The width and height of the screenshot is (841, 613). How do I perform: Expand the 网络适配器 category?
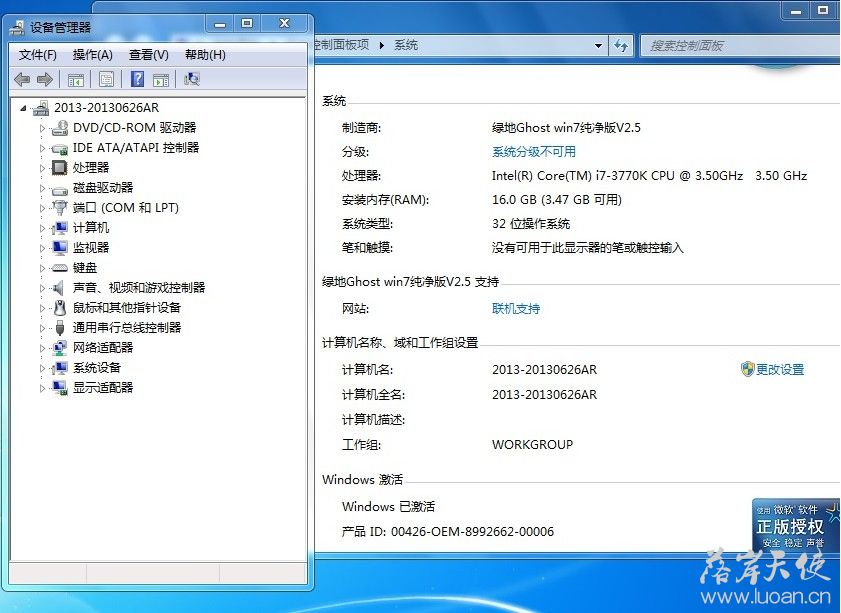pos(42,348)
